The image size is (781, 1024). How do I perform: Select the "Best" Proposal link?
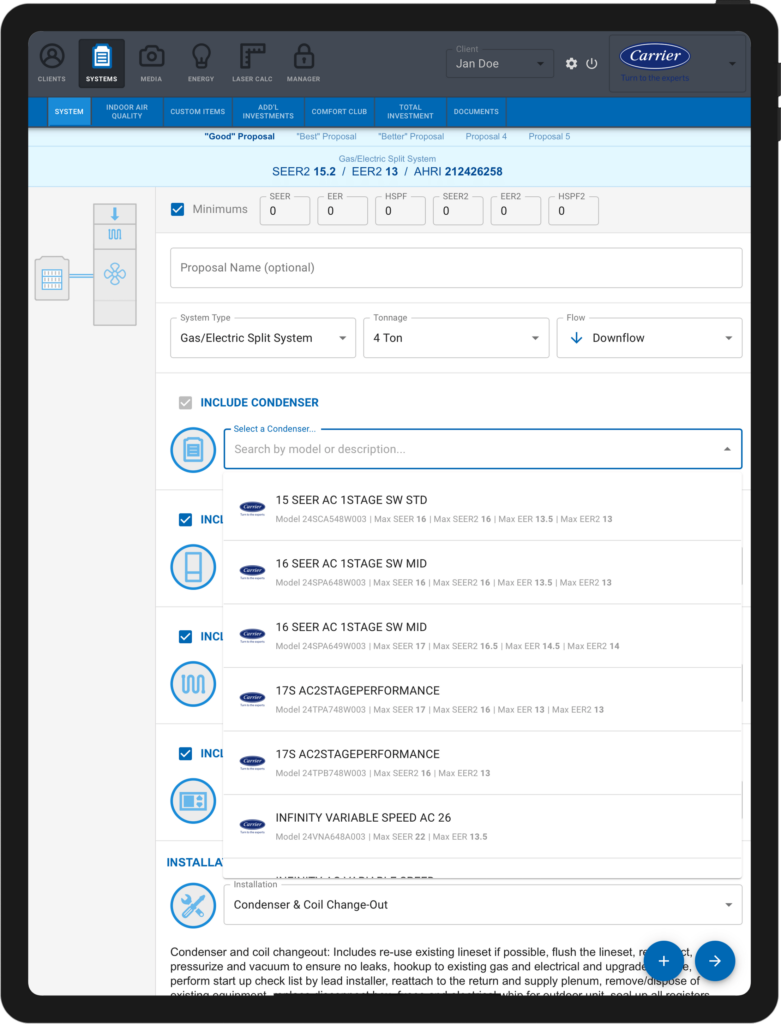327,136
